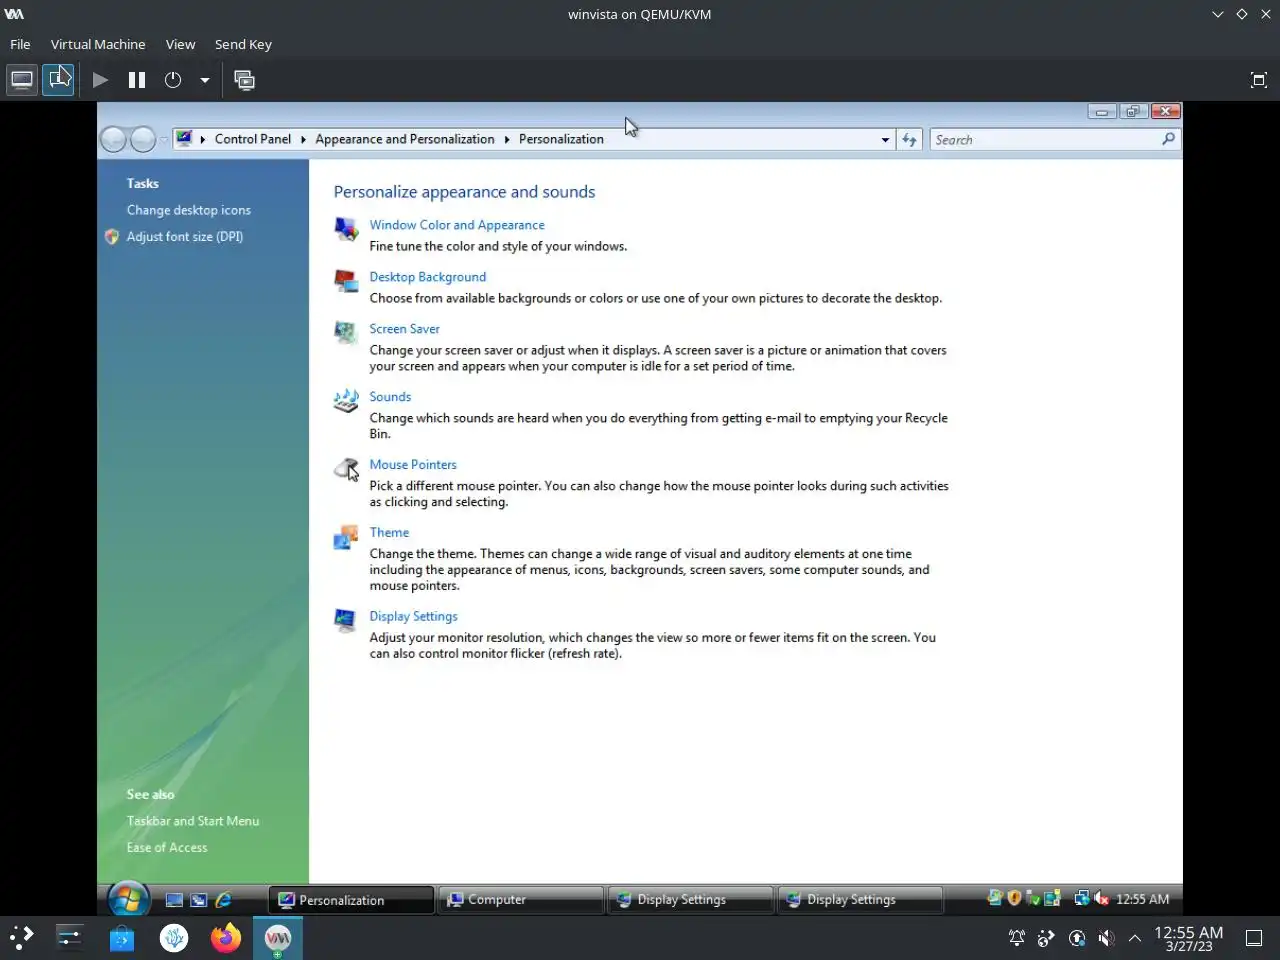Open the Send Key menu
Screen dimensions: 1280x960
pyautogui.click(x=243, y=44)
